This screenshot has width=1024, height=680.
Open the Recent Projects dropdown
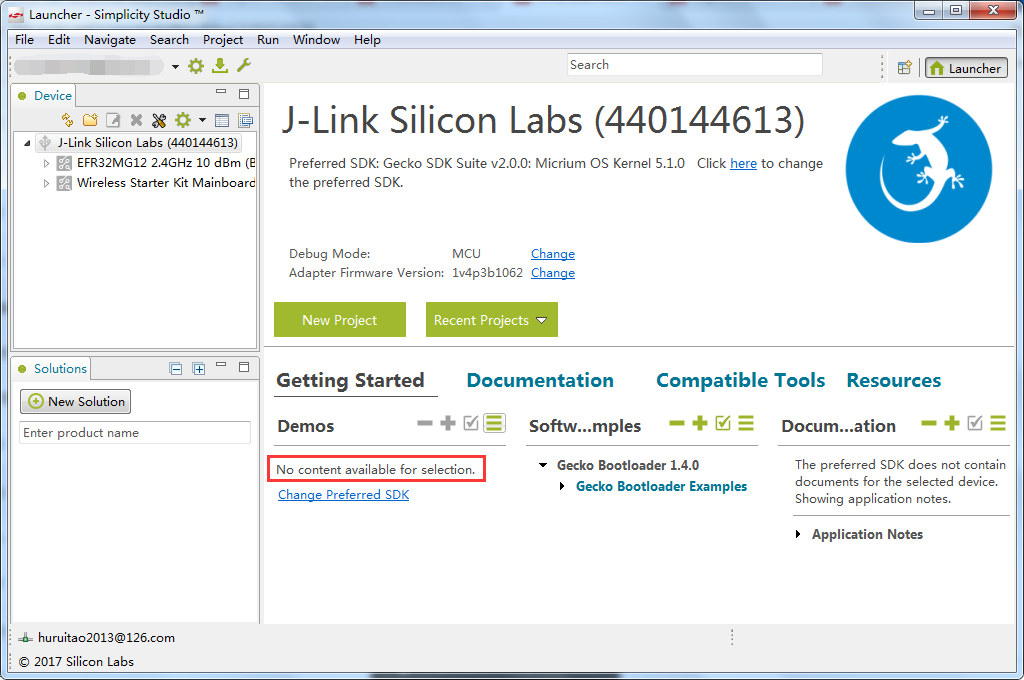[x=492, y=320]
